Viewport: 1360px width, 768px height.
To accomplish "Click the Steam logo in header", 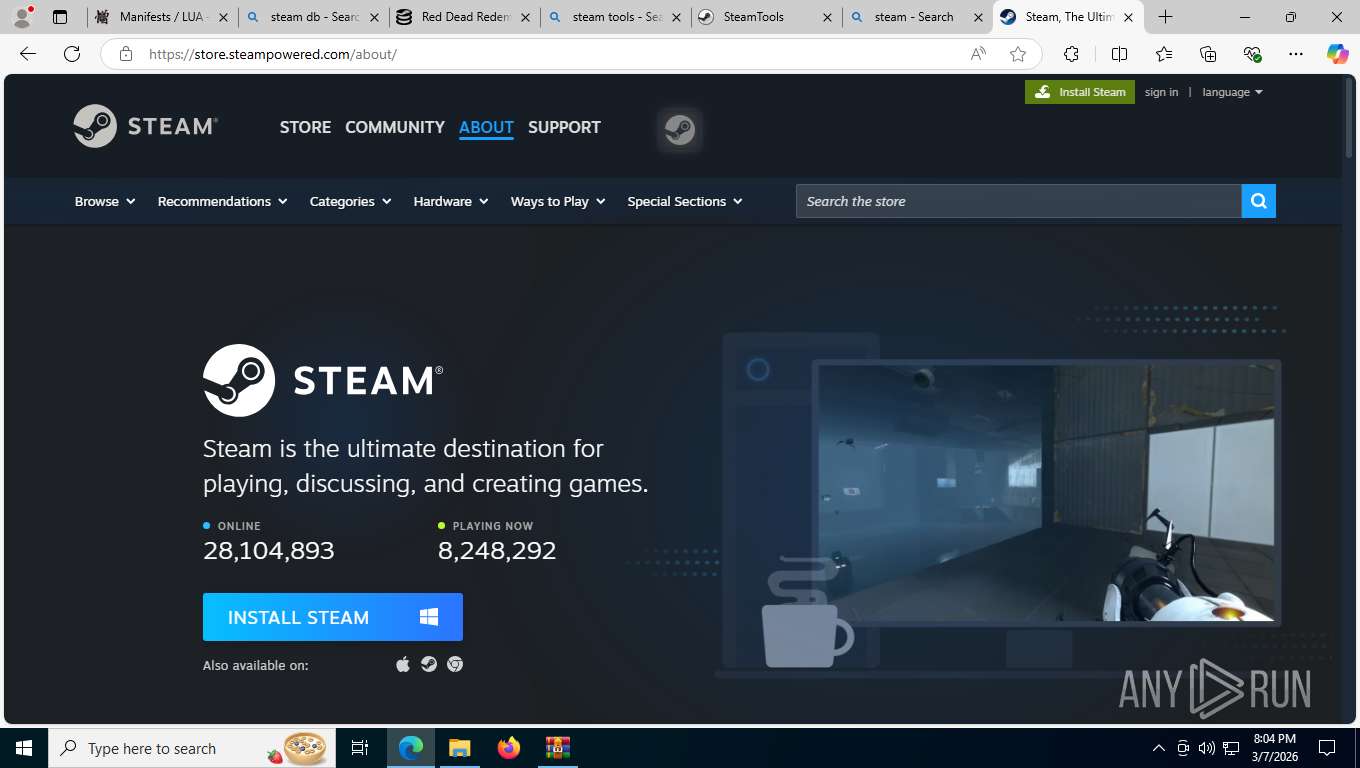I will (146, 126).
